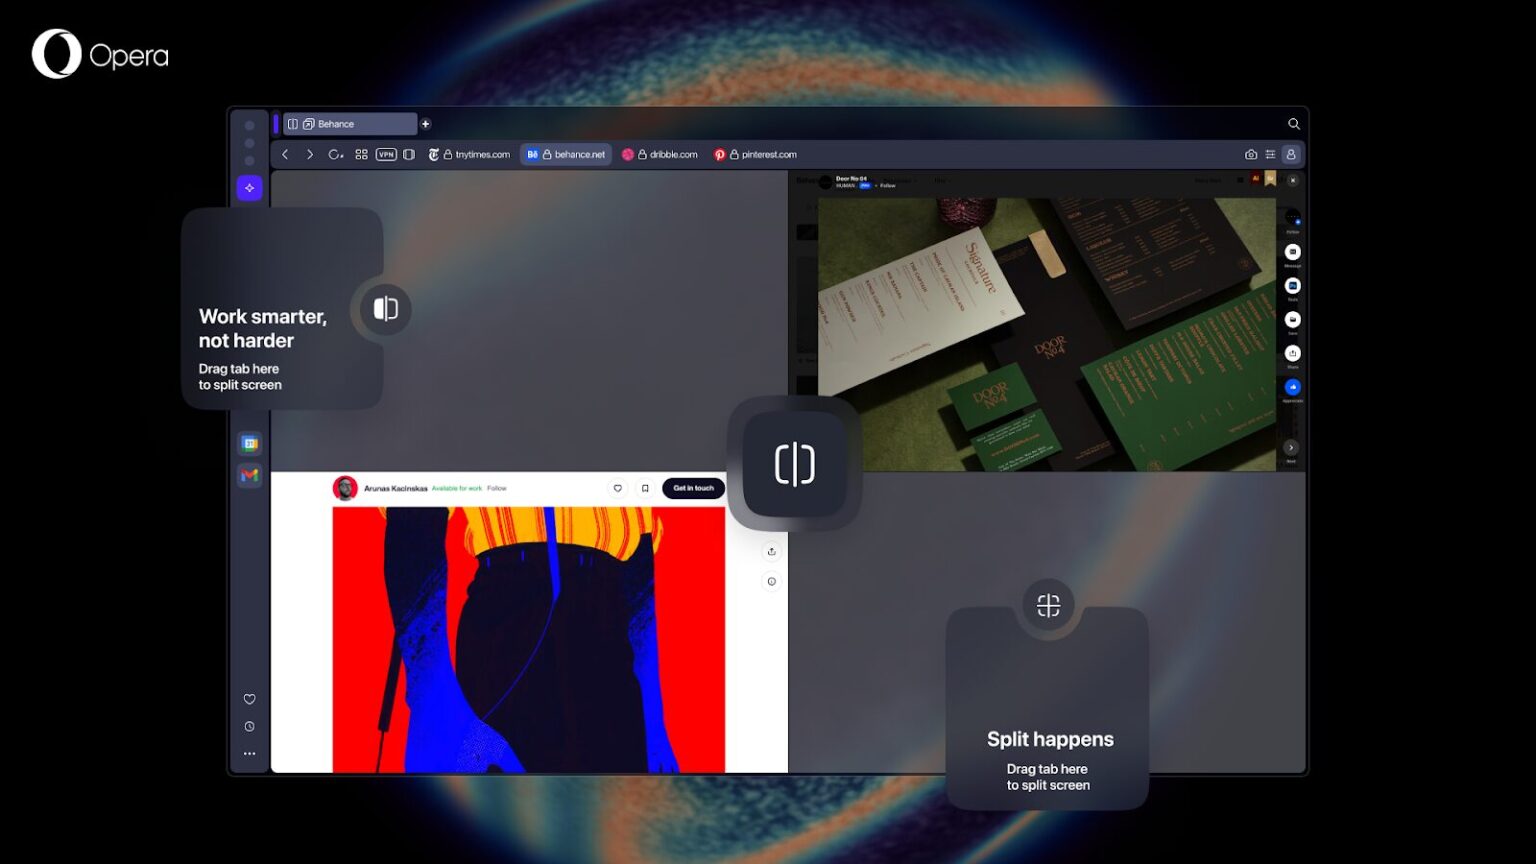Open the tile tabs grid control

click(x=361, y=155)
